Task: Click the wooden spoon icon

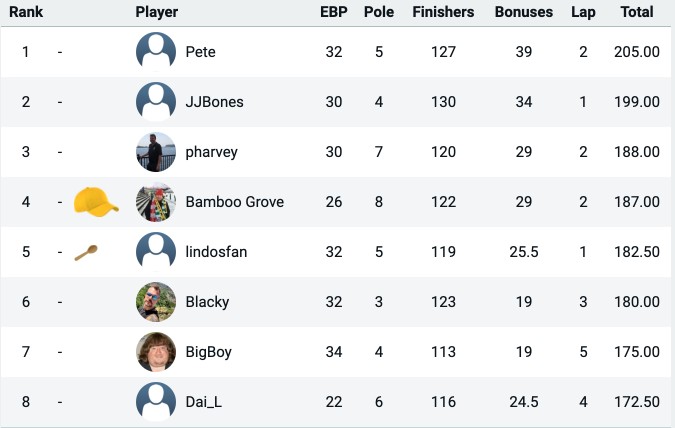Action: pos(86,253)
